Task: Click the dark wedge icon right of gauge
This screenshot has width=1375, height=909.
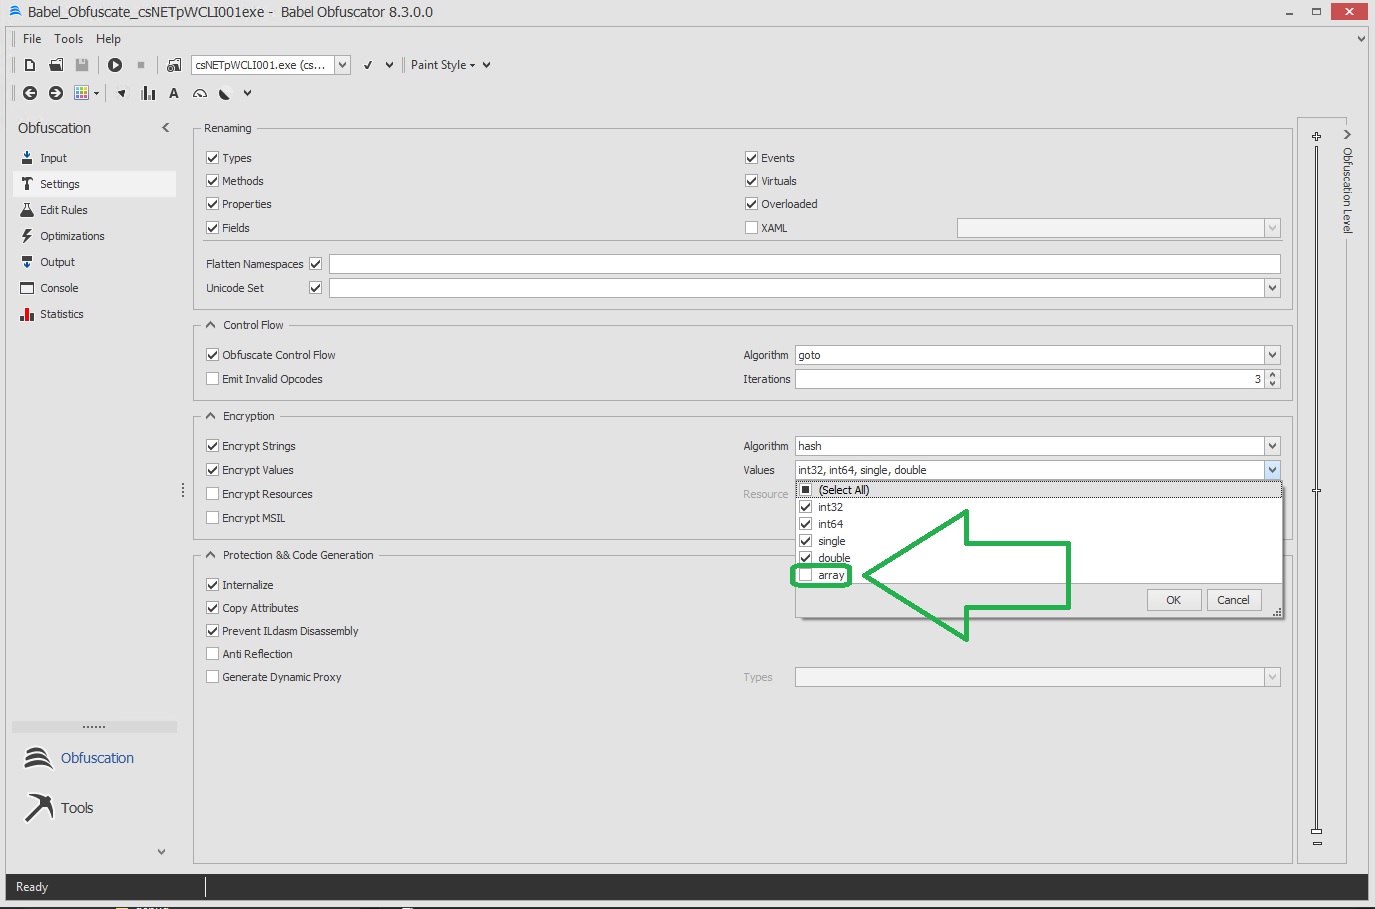Action: pyautogui.click(x=225, y=94)
